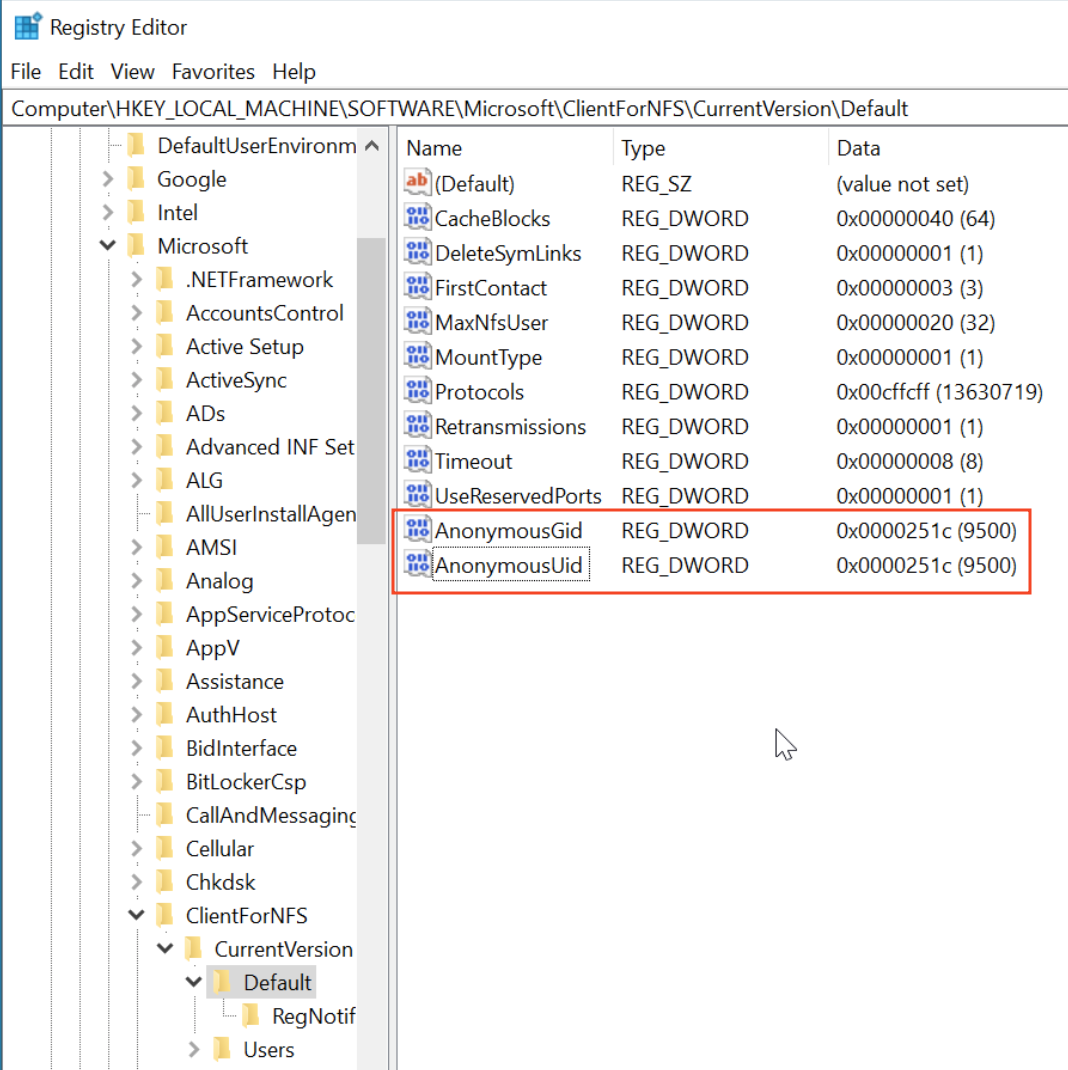Click the AnonymousUid registry value icon
Screen dimensions: 1068x1070
tap(417, 566)
